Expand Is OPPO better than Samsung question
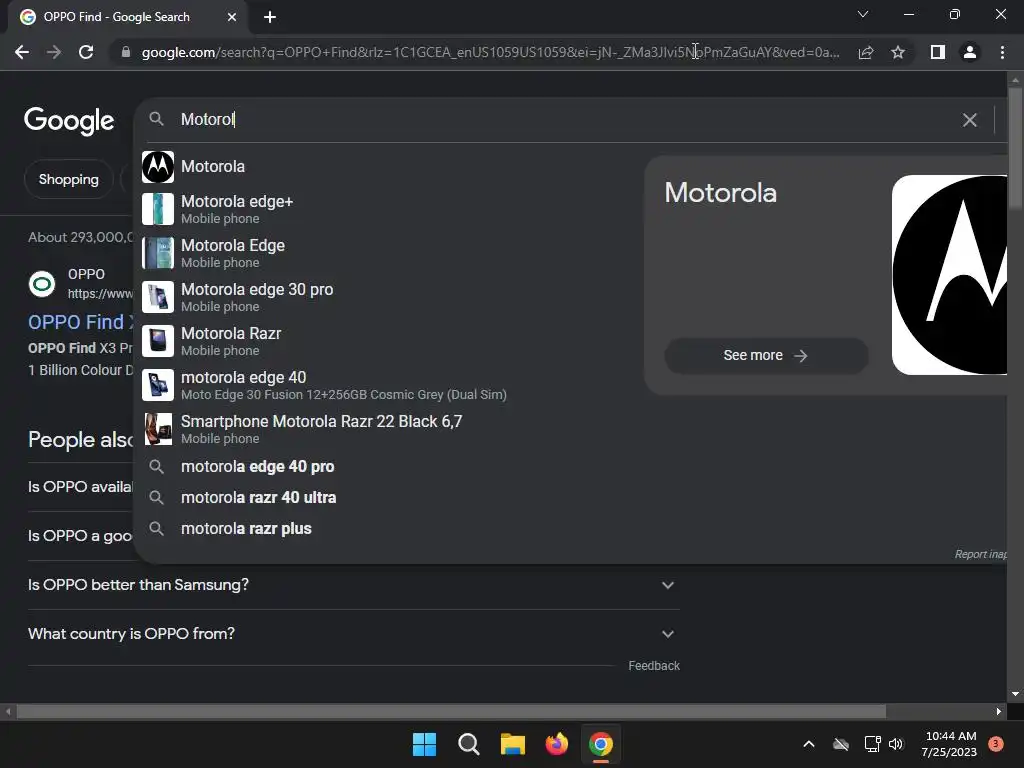This screenshot has height=768, width=1024. (x=353, y=585)
